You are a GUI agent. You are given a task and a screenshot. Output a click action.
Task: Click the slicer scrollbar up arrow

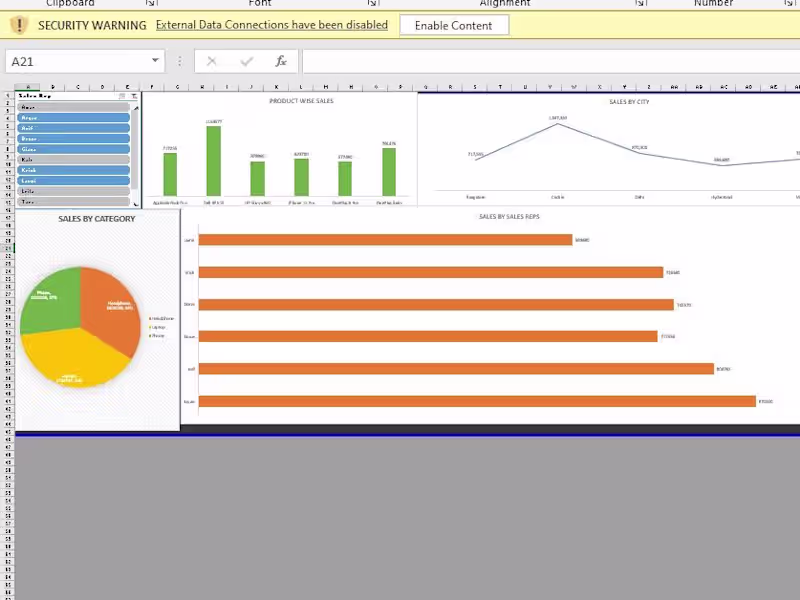tap(136, 108)
